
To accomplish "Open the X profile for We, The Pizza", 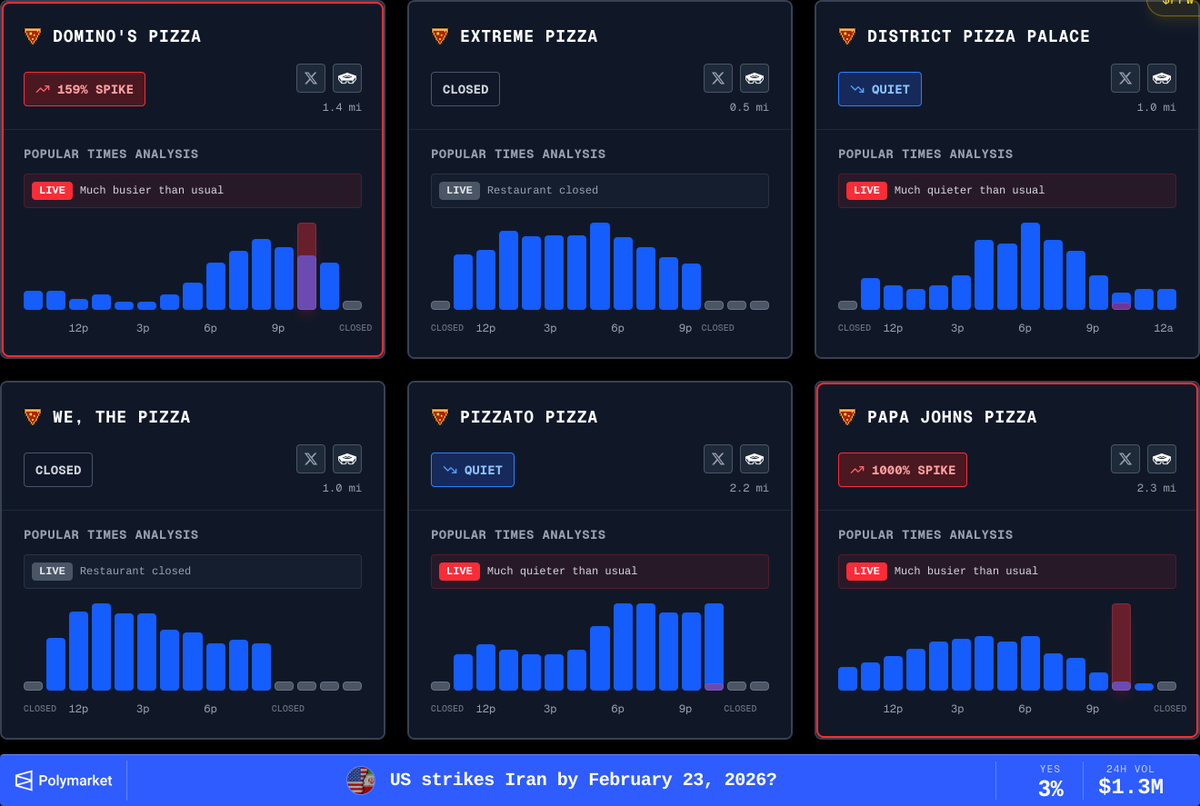I will click(x=310, y=459).
